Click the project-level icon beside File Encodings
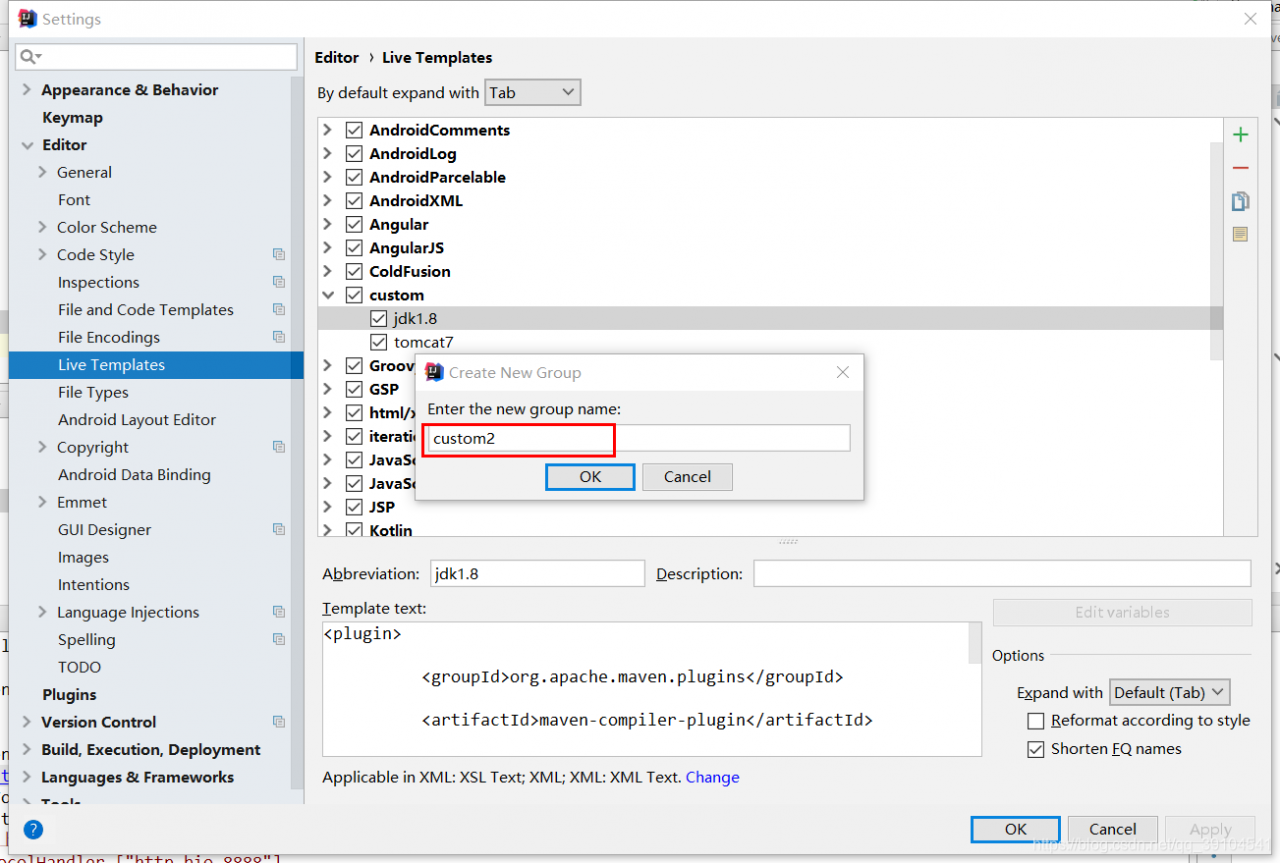Screen dimensions: 1280x863 pos(278,337)
